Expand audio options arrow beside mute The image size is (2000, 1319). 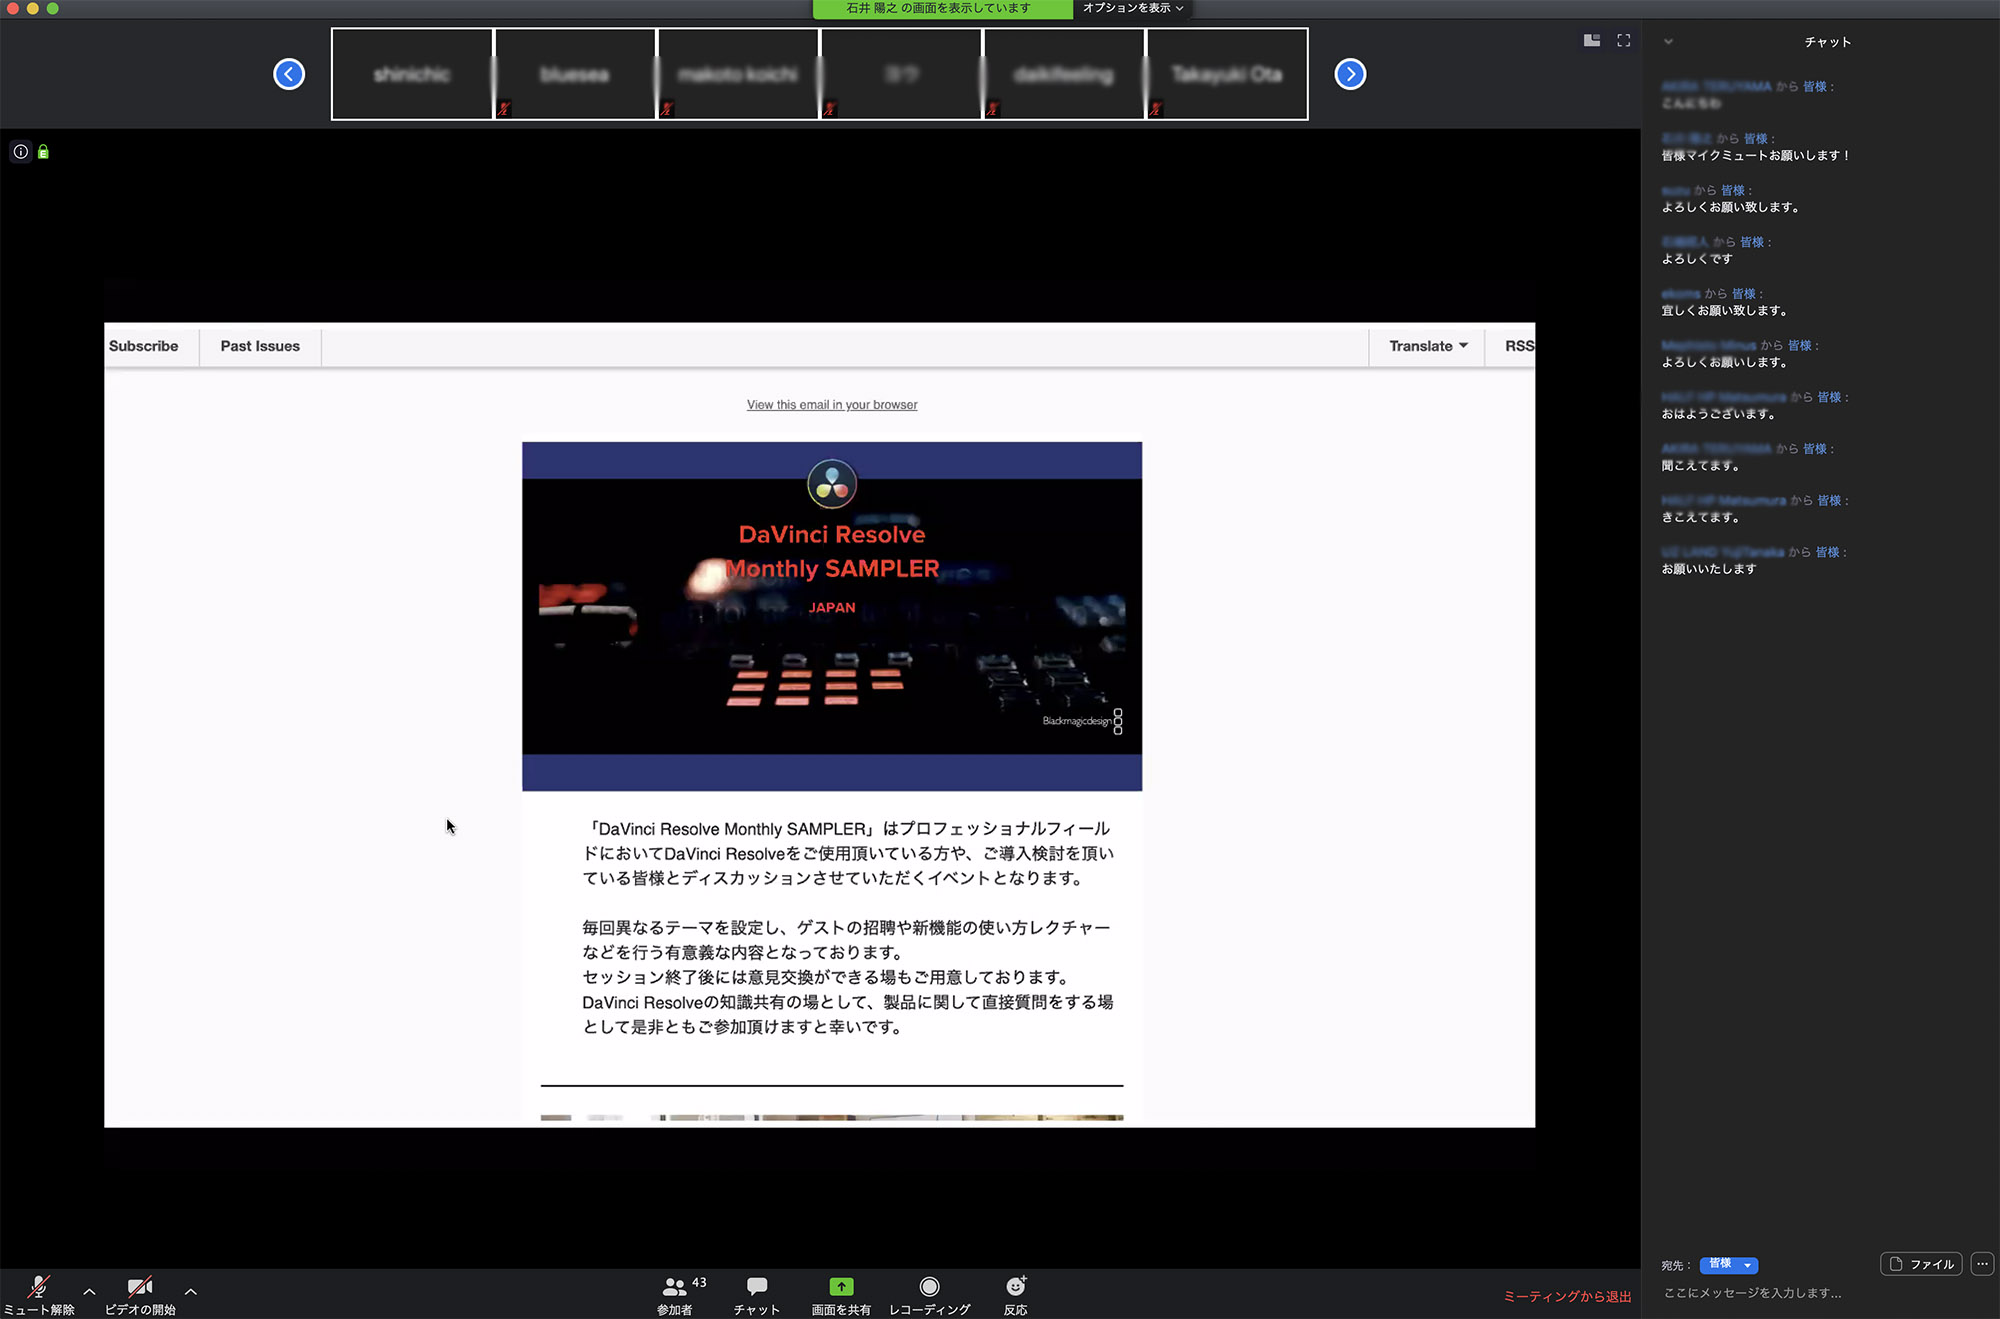click(x=89, y=1291)
